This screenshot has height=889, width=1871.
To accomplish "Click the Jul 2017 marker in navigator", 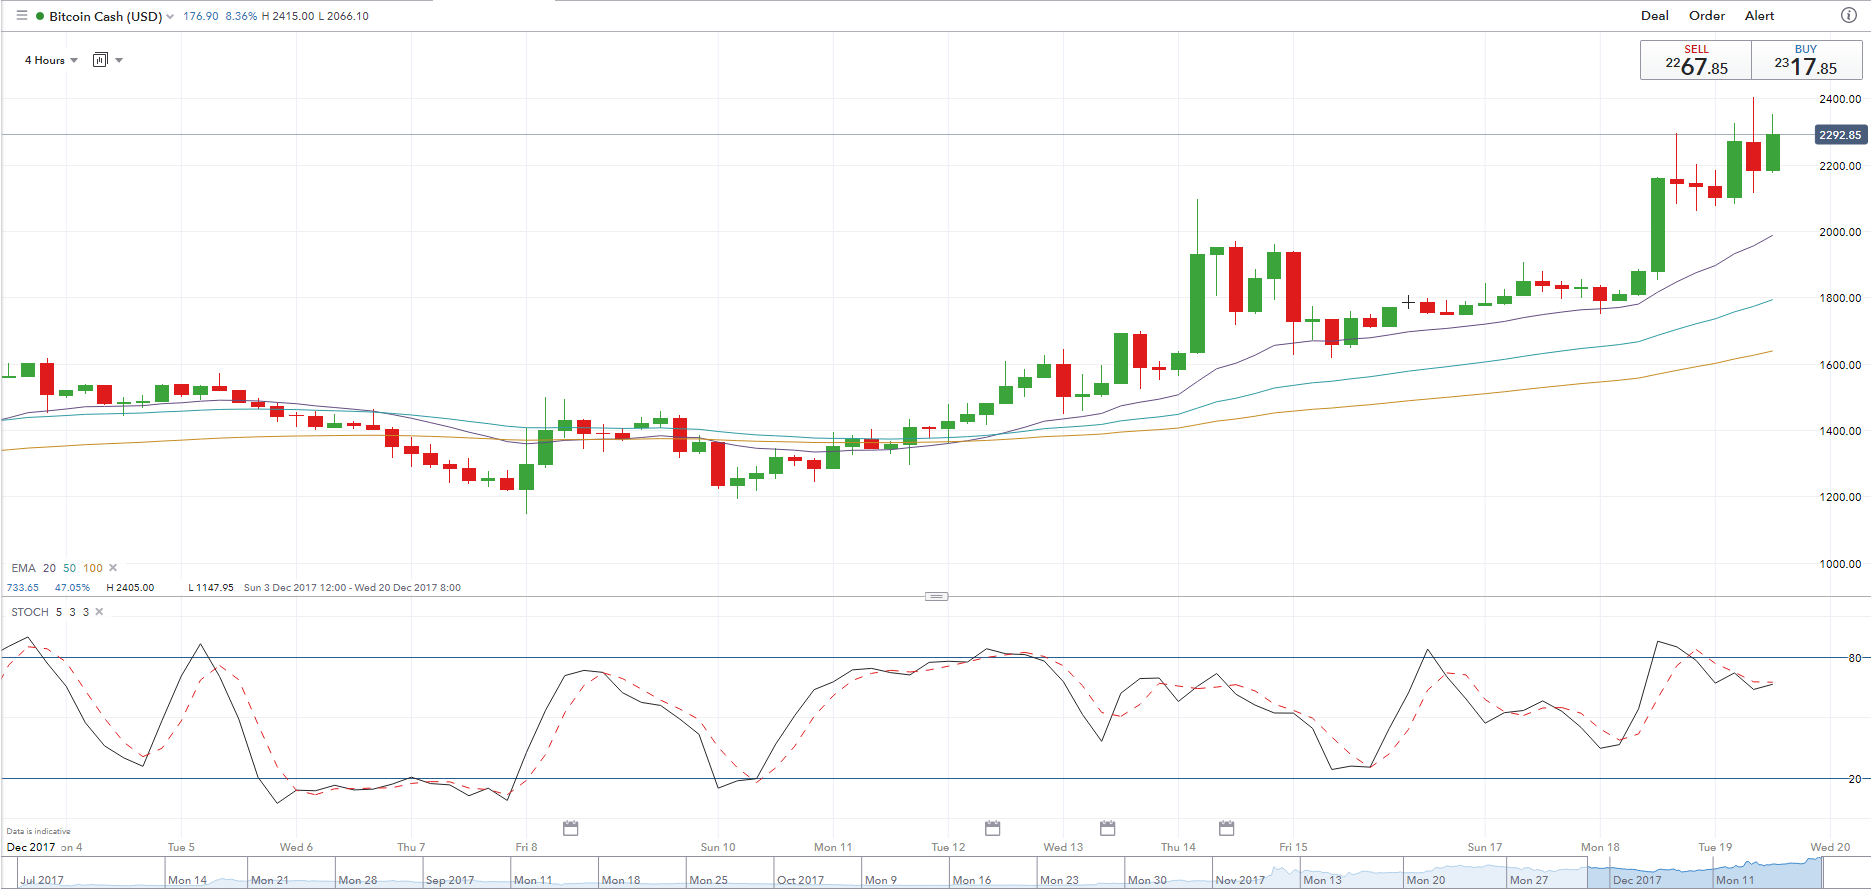I will (42, 880).
